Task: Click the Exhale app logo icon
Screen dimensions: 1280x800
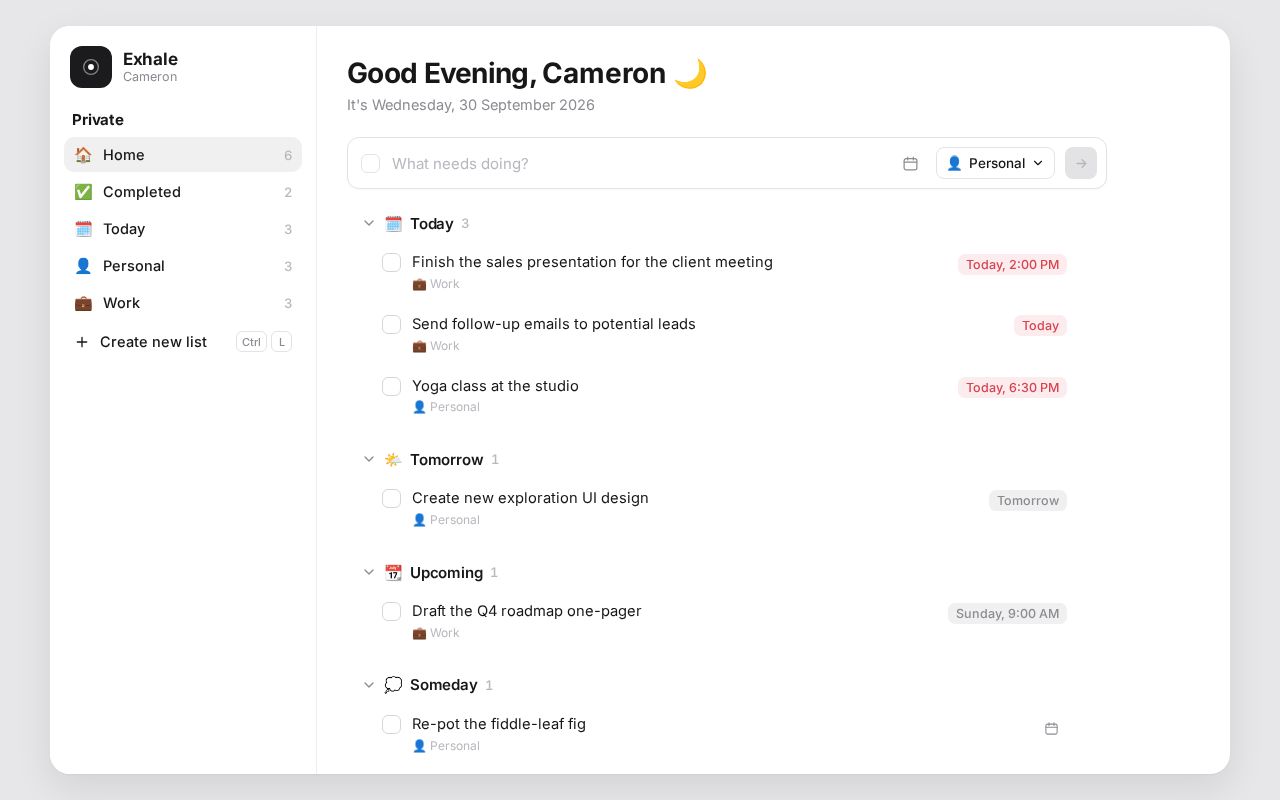Action: [91, 67]
